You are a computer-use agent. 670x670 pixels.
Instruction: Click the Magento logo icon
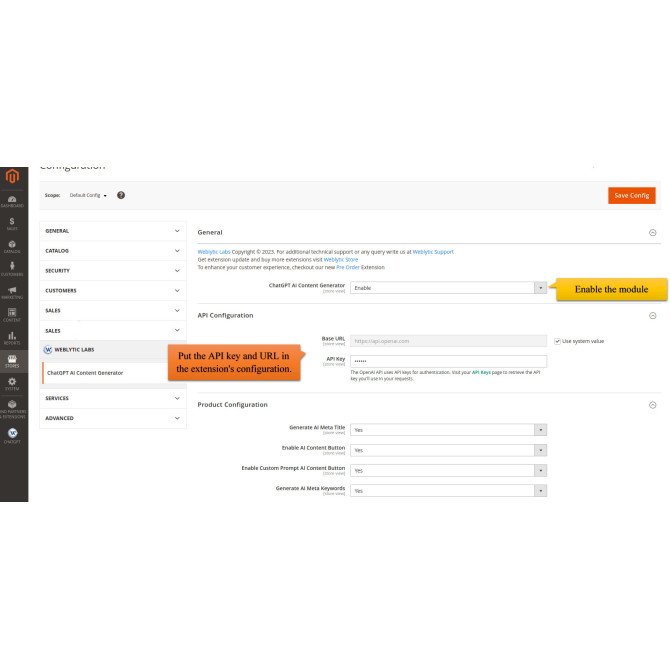coord(12,176)
